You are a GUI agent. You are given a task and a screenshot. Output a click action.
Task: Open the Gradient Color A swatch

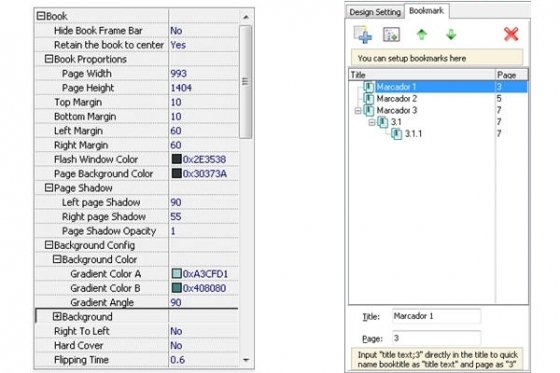[x=176, y=274]
